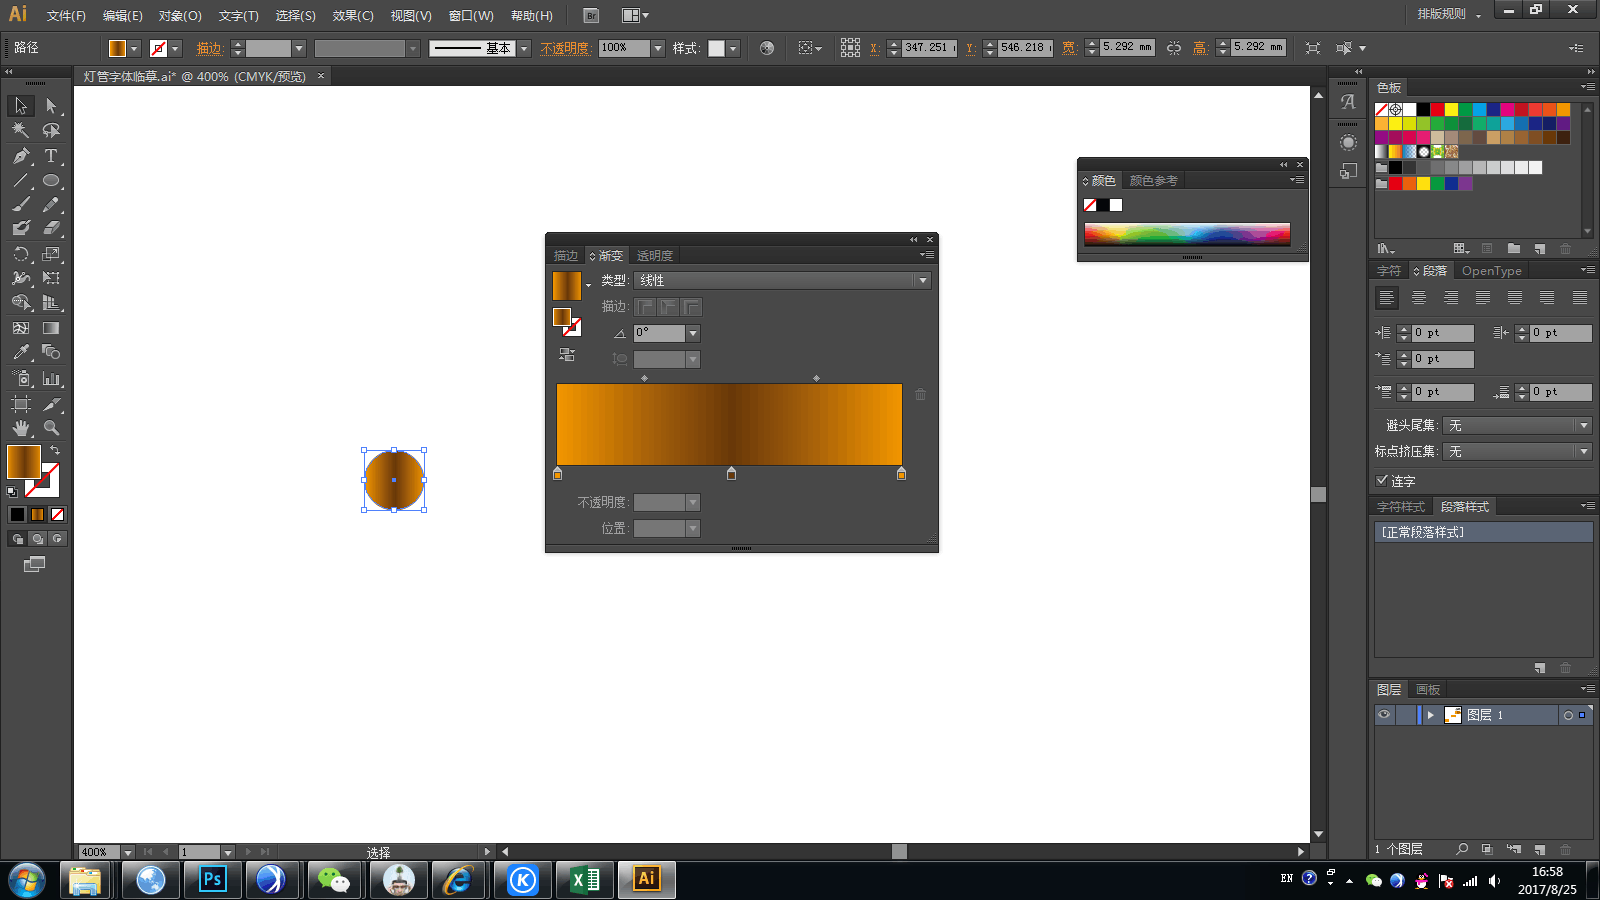Select the Line Segment tool
The image size is (1600, 900).
pos(20,181)
